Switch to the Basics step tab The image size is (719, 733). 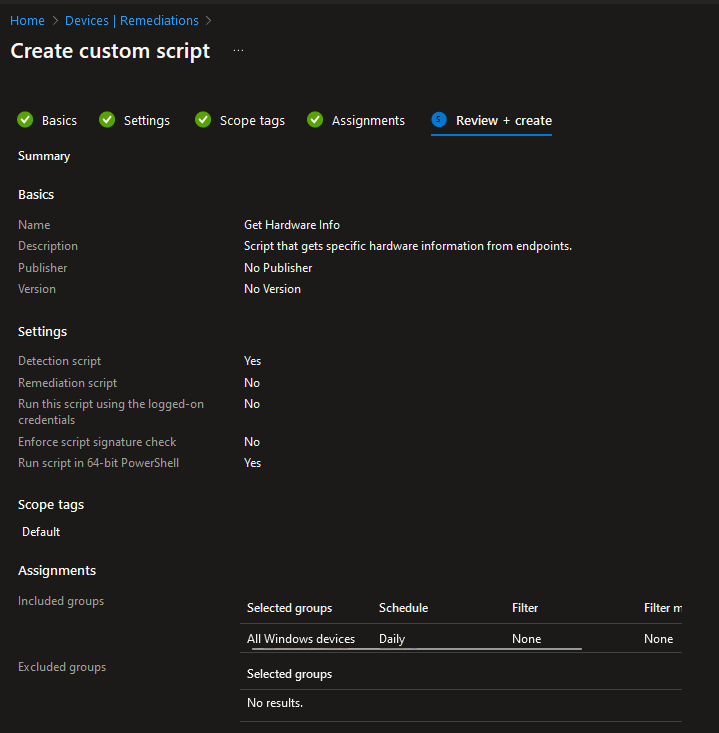coord(59,121)
